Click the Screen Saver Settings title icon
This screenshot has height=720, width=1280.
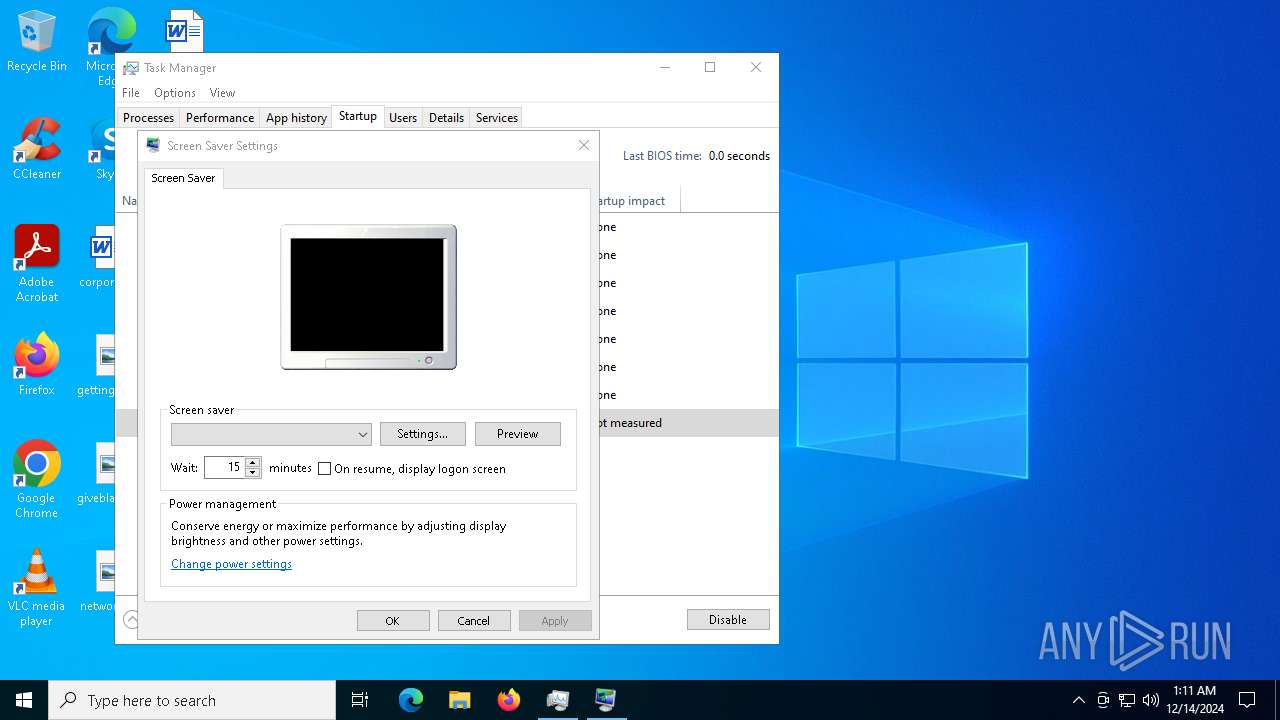click(x=153, y=145)
